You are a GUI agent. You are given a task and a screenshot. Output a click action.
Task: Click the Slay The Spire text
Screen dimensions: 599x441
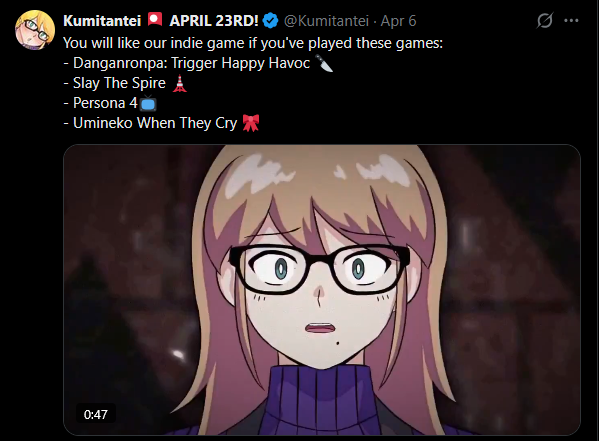pos(119,83)
